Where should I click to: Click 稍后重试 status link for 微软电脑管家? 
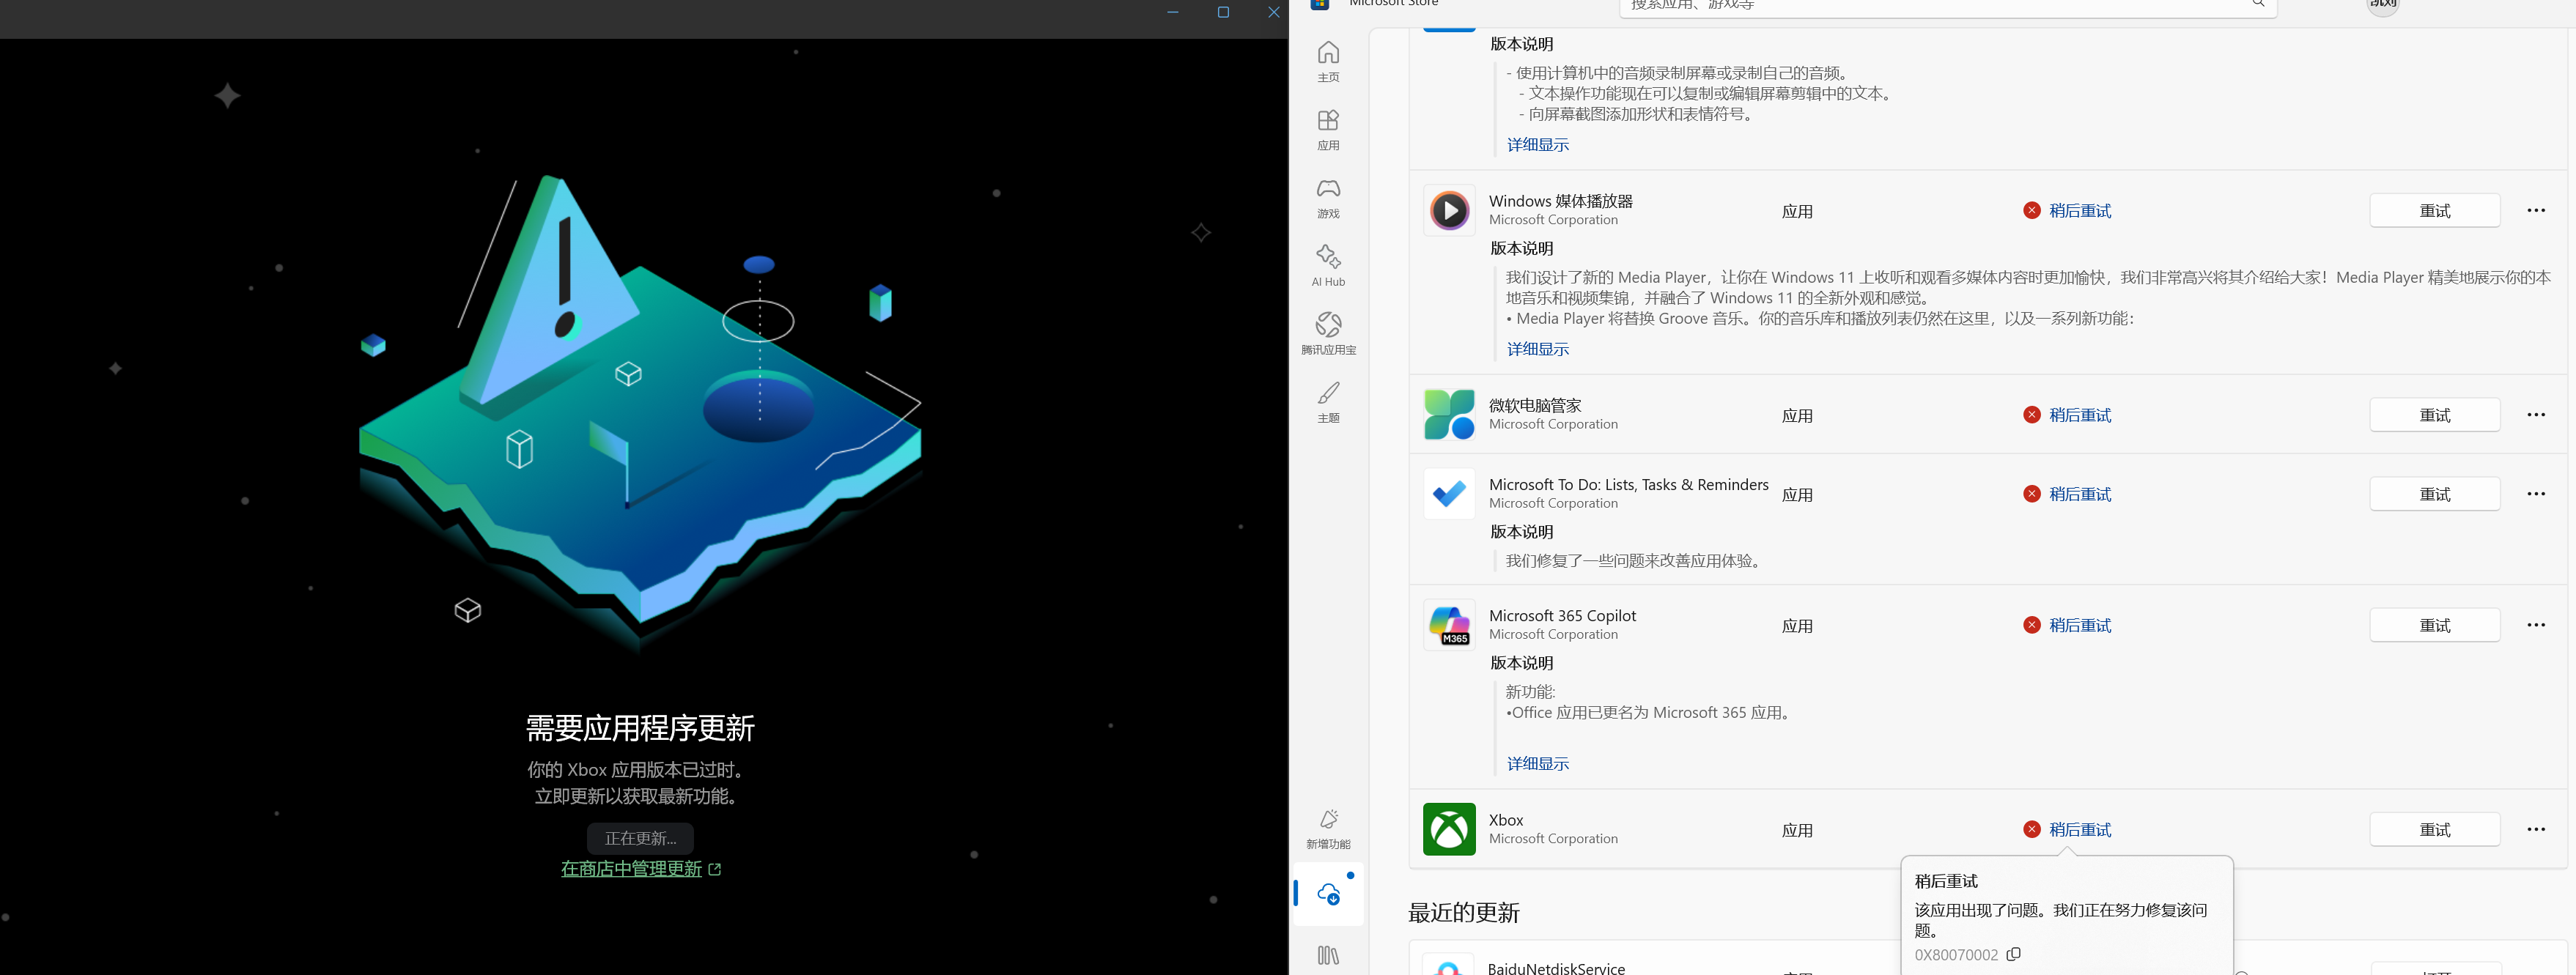2080,414
